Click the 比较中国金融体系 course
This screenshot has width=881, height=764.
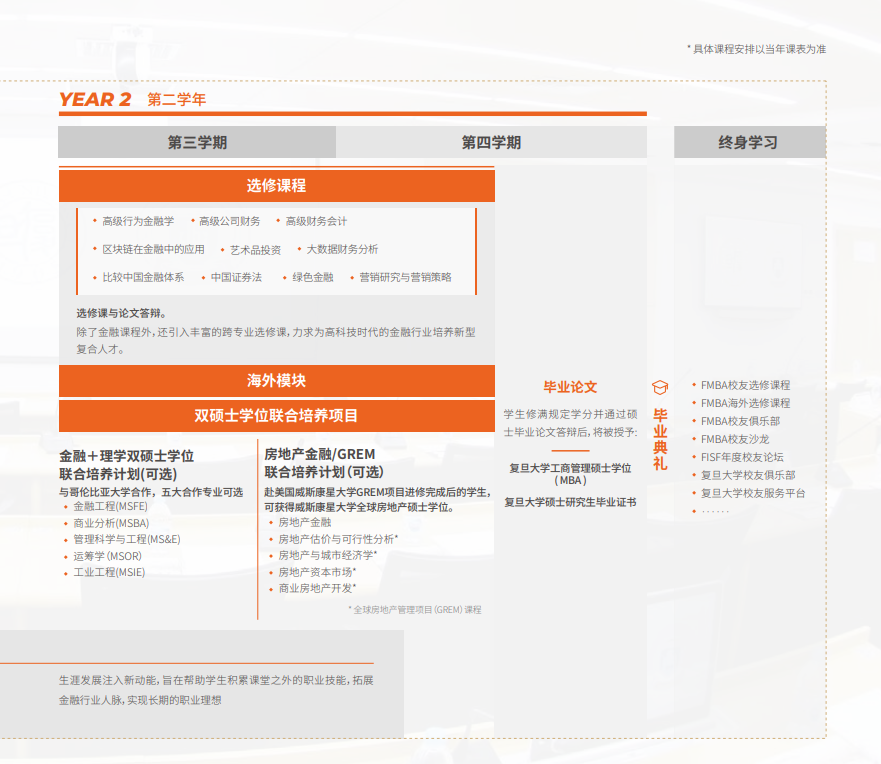pos(143,278)
